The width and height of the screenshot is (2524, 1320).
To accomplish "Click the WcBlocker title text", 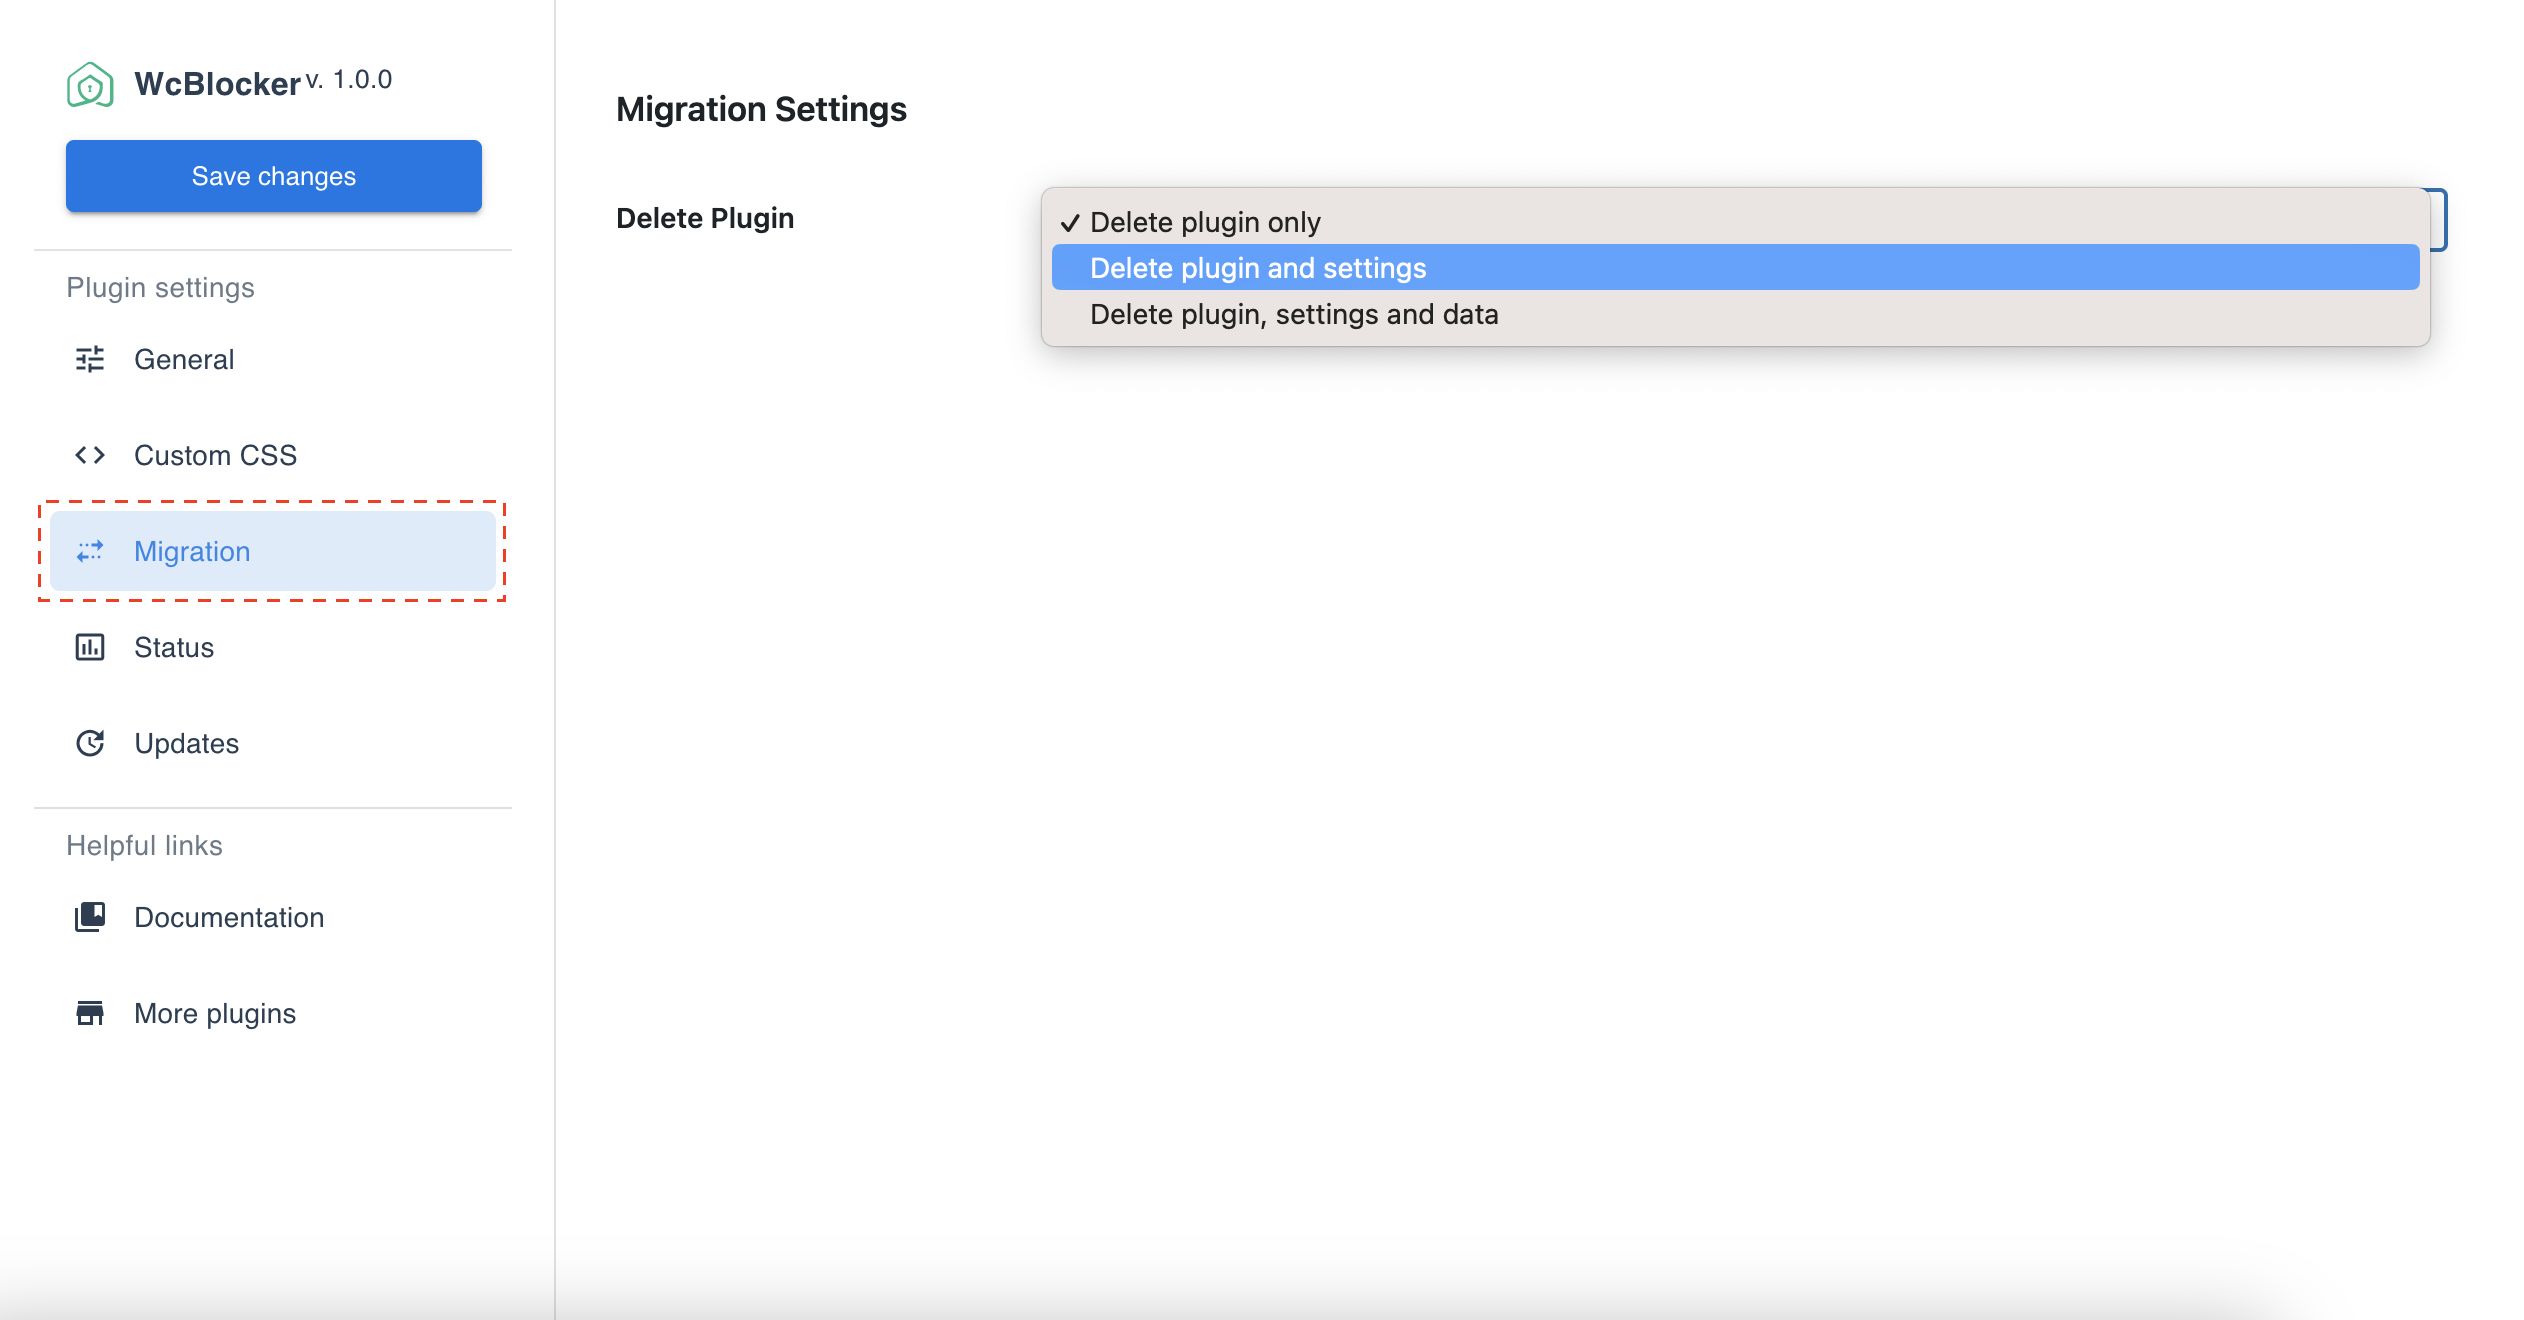I will (x=217, y=84).
